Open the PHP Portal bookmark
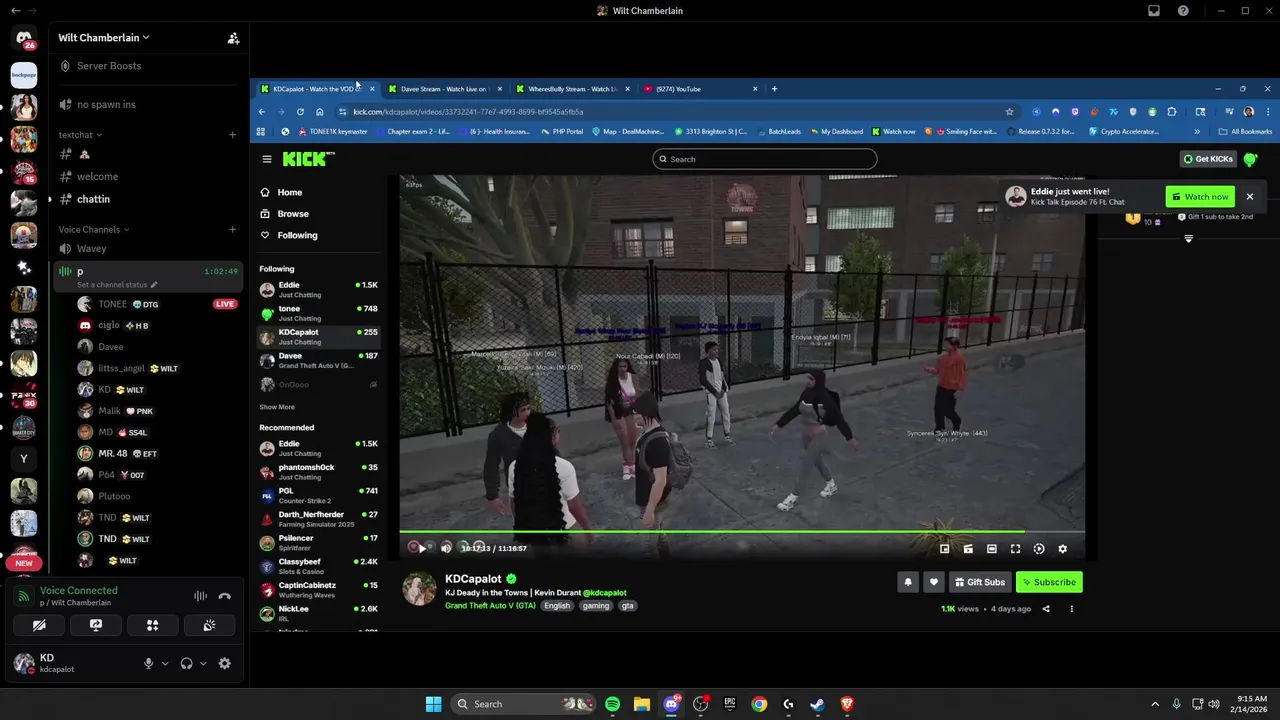This screenshot has width=1280, height=720. click(562, 132)
